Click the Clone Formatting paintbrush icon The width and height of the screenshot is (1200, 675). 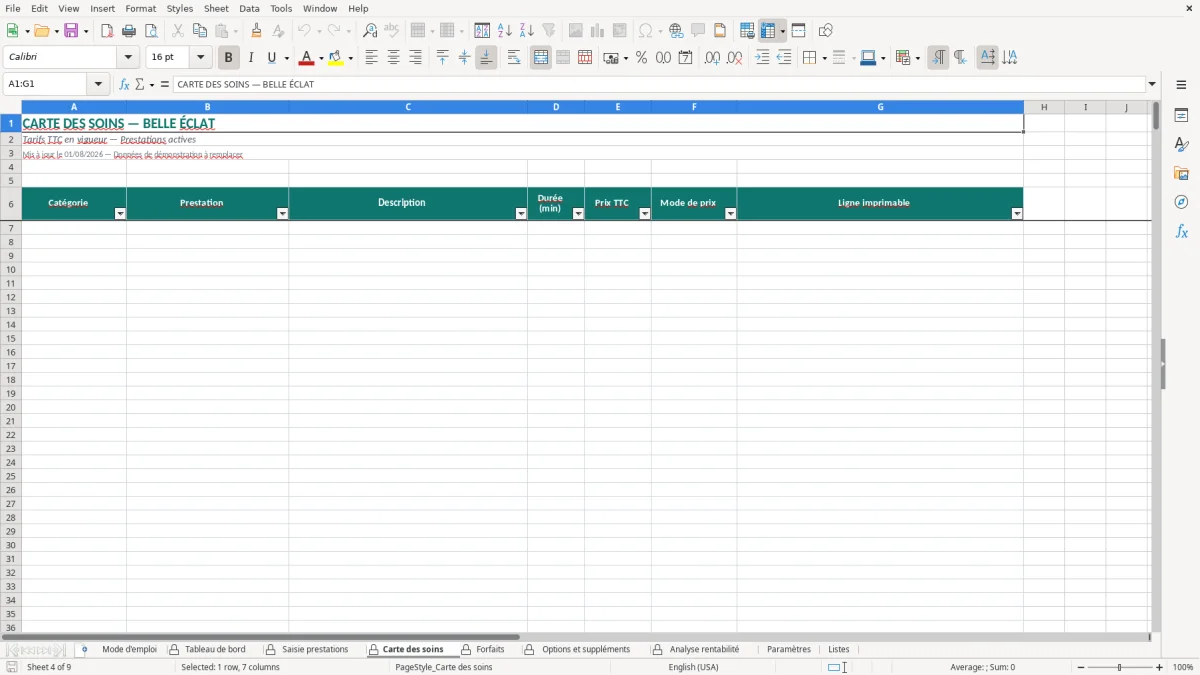256,31
